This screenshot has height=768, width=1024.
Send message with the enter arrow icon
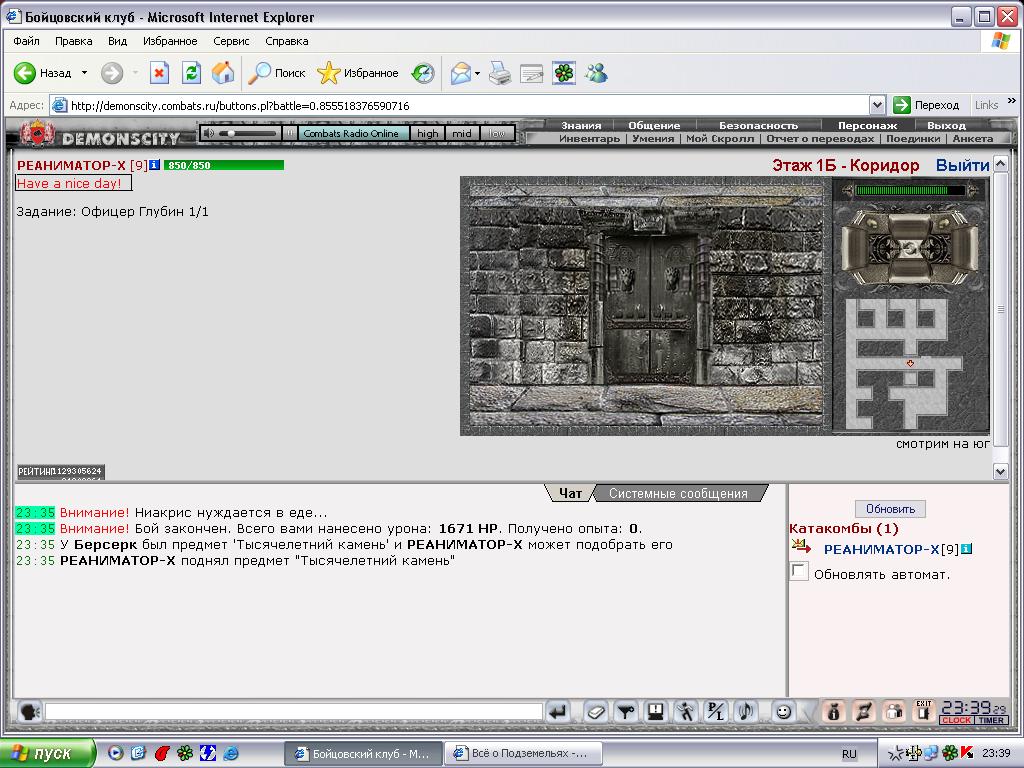pos(558,711)
